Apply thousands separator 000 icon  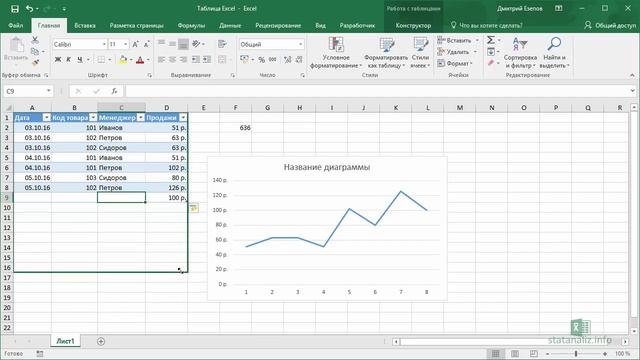[272, 60]
